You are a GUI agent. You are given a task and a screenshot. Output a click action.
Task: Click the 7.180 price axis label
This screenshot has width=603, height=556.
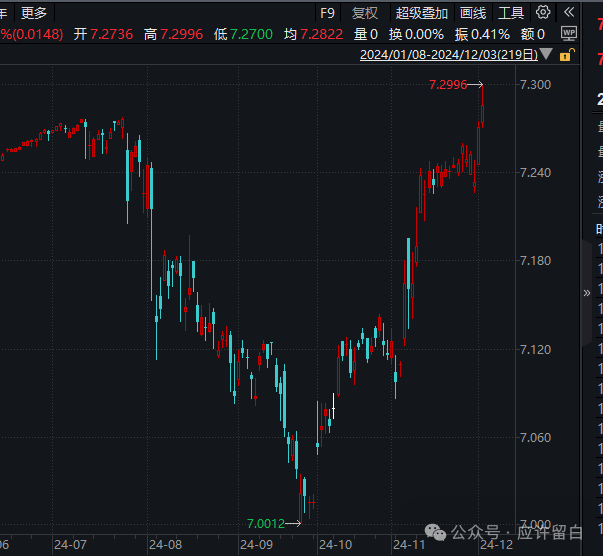pos(535,261)
